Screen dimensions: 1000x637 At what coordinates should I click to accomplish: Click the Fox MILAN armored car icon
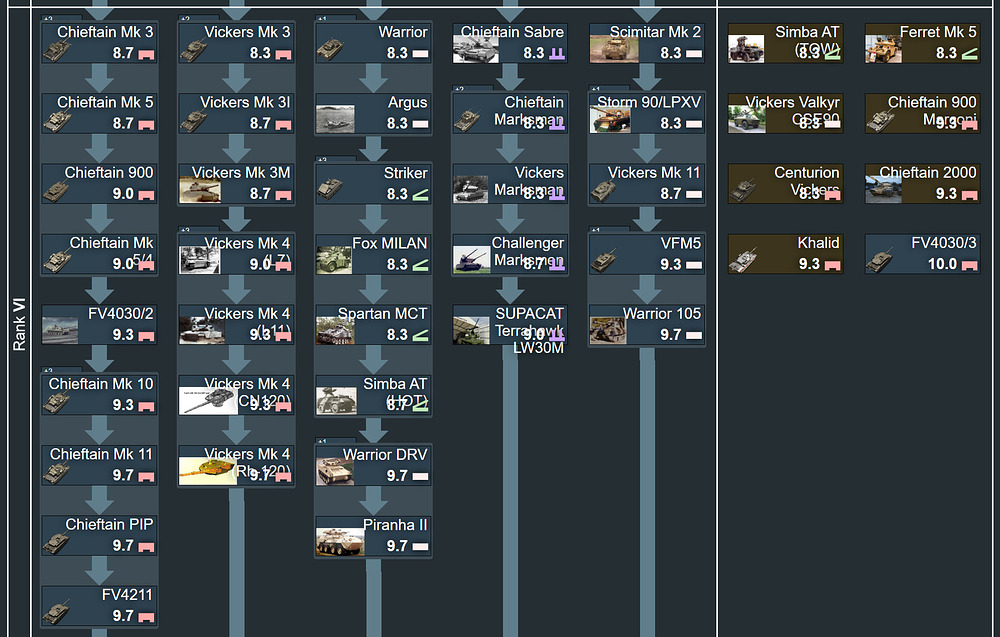[x=335, y=260]
